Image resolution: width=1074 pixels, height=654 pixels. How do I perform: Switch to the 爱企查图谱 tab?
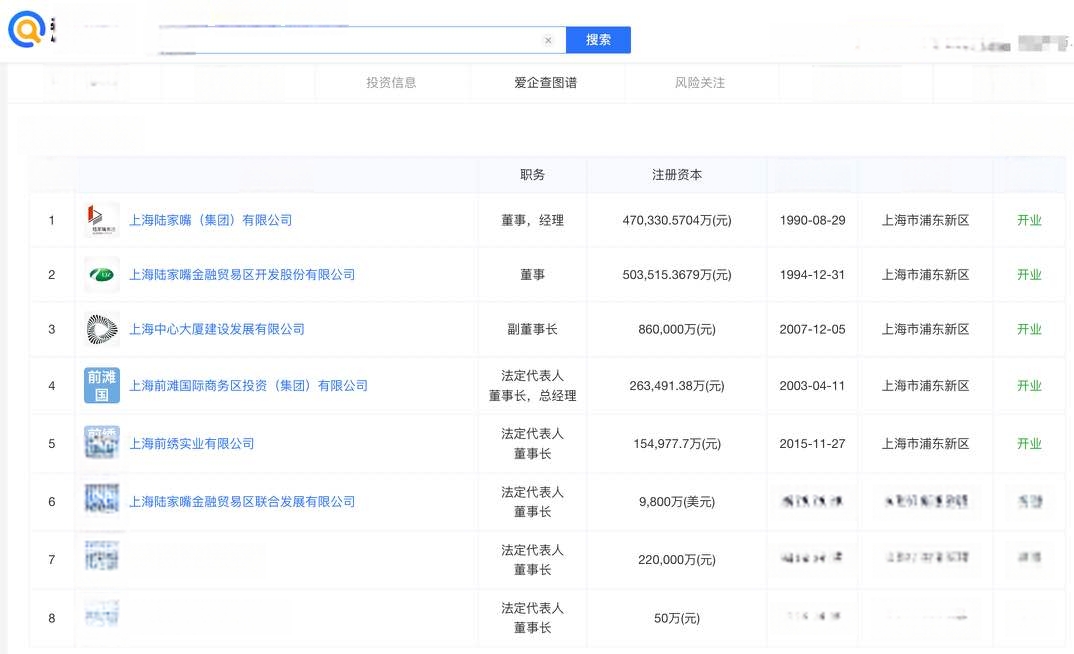click(545, 83)
